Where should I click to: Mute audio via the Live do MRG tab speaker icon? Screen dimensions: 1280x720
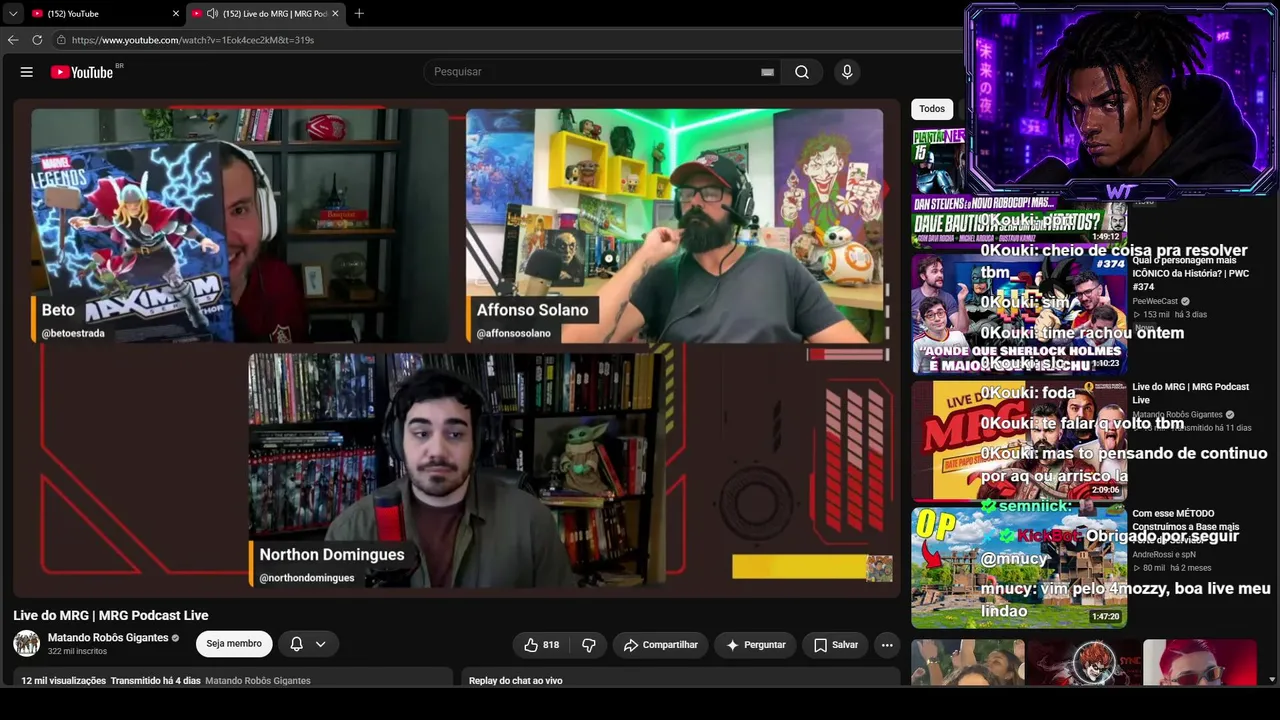(212, 14)
